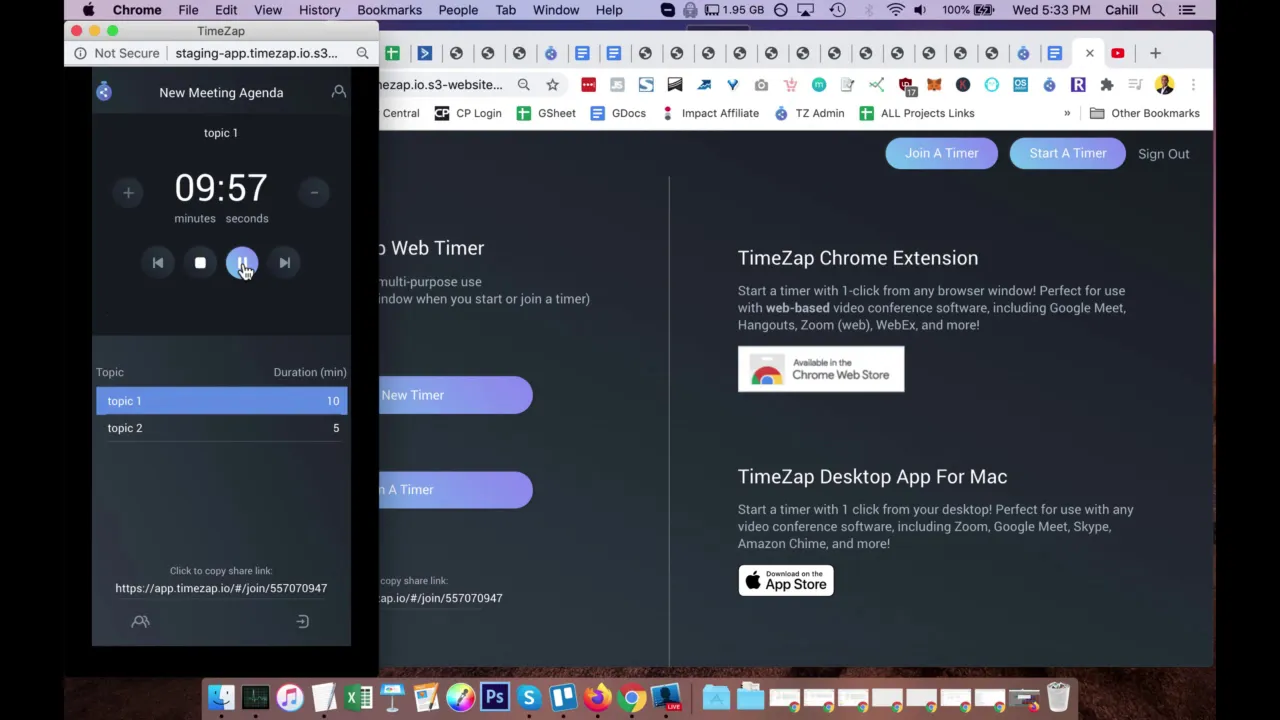Open Trash in the Dock
Screen dimensions: 1280x720
[1058, 697]
